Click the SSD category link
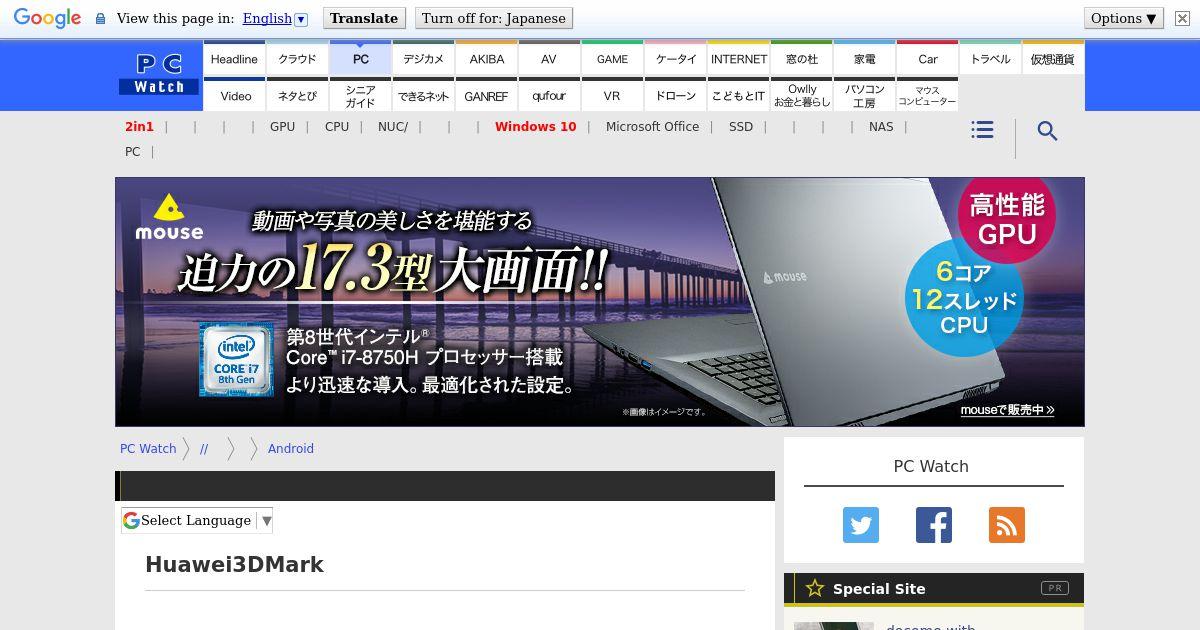This screenshot has height=630, width=1200. click(741, 127)
